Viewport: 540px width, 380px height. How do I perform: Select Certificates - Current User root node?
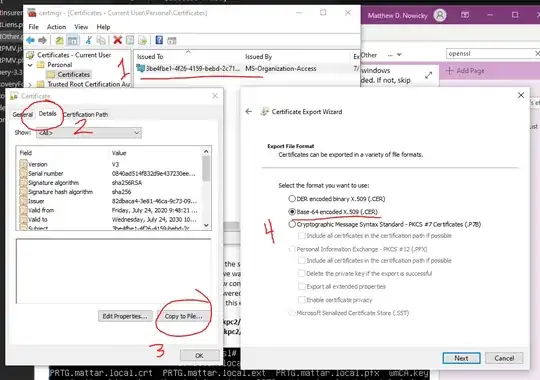tap(69, 55)
